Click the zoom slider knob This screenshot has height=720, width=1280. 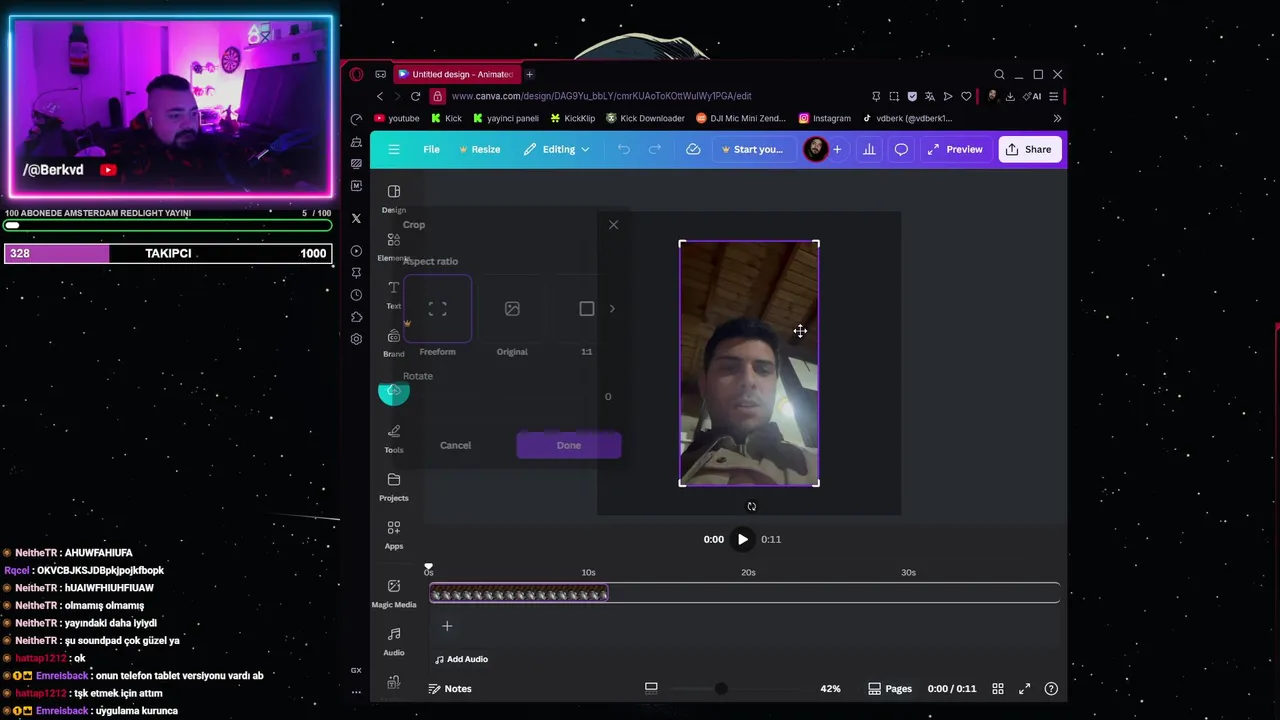click(721, 688)
